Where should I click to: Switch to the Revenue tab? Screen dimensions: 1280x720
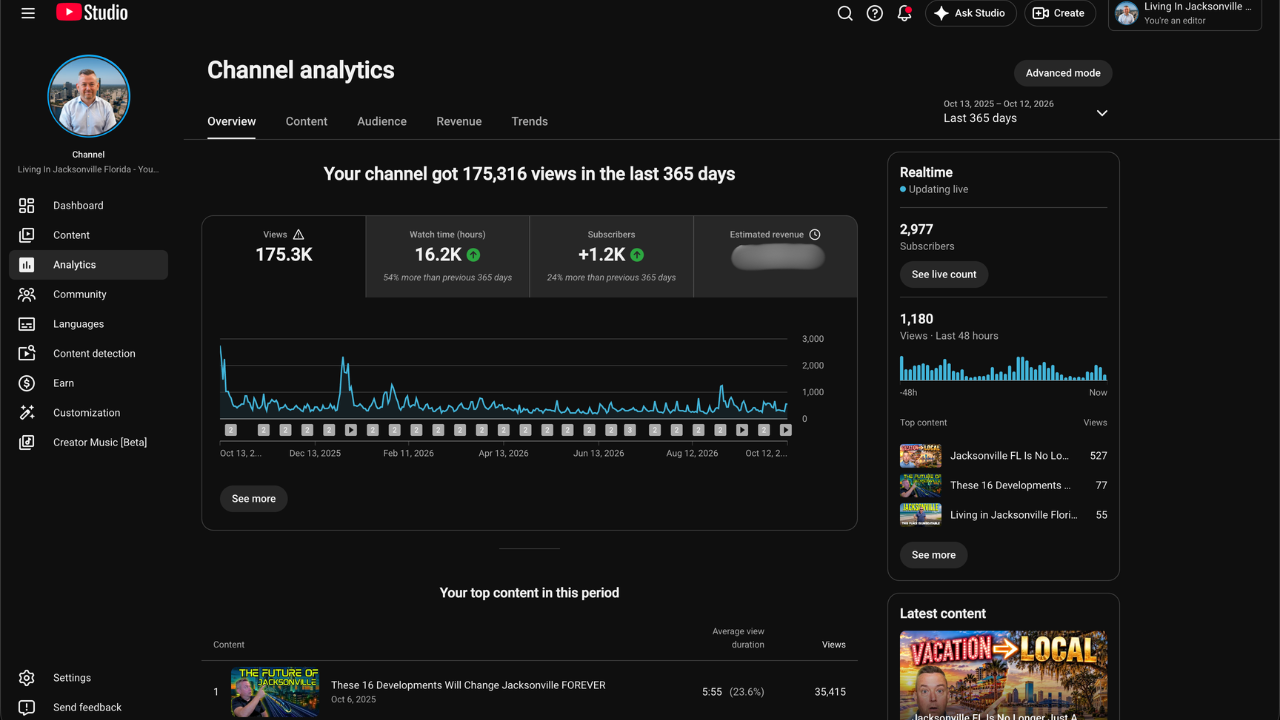[x=459, y=121]
